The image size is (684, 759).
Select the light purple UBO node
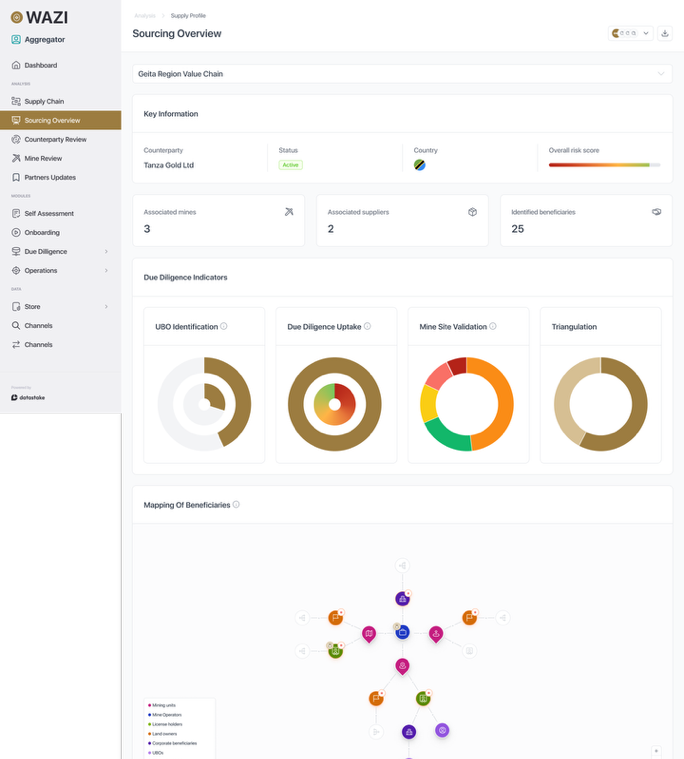(442, 730)
